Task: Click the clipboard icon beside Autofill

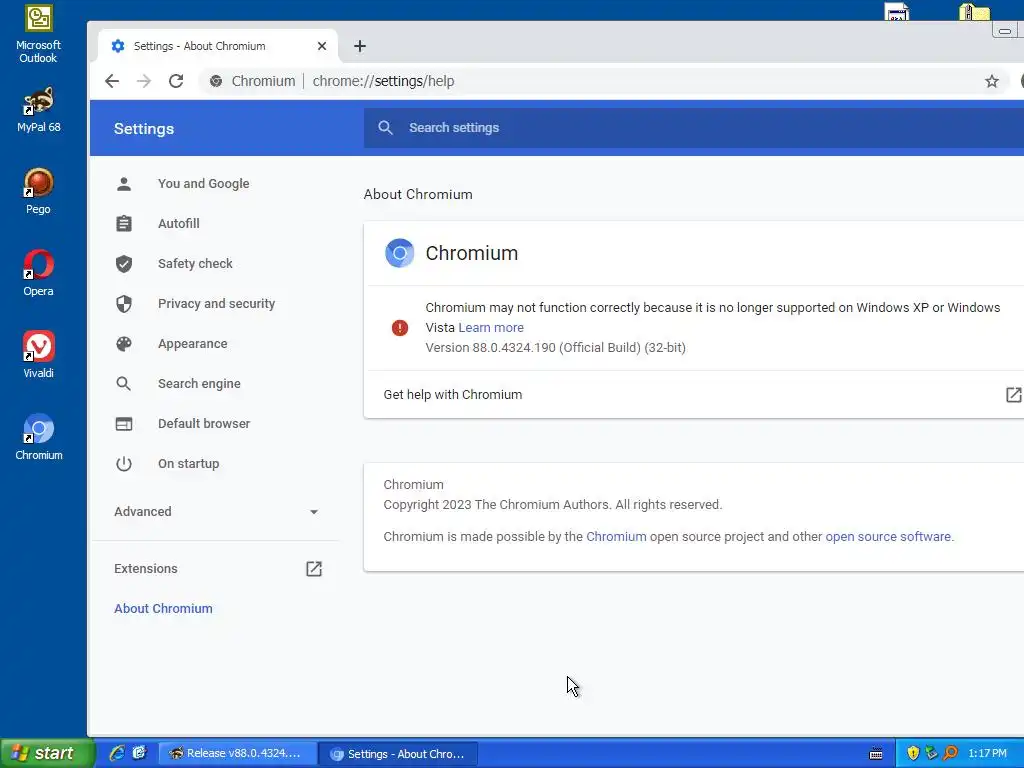Action: coord(124,223)
